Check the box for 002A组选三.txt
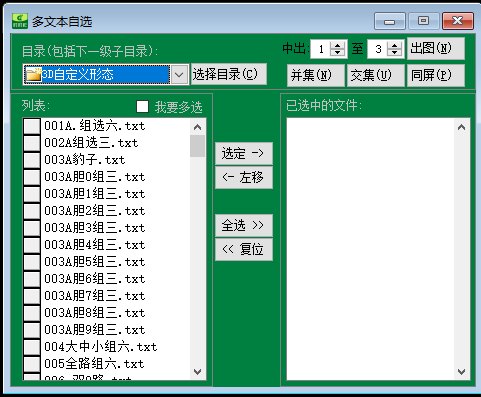 (x=32, y=143)
